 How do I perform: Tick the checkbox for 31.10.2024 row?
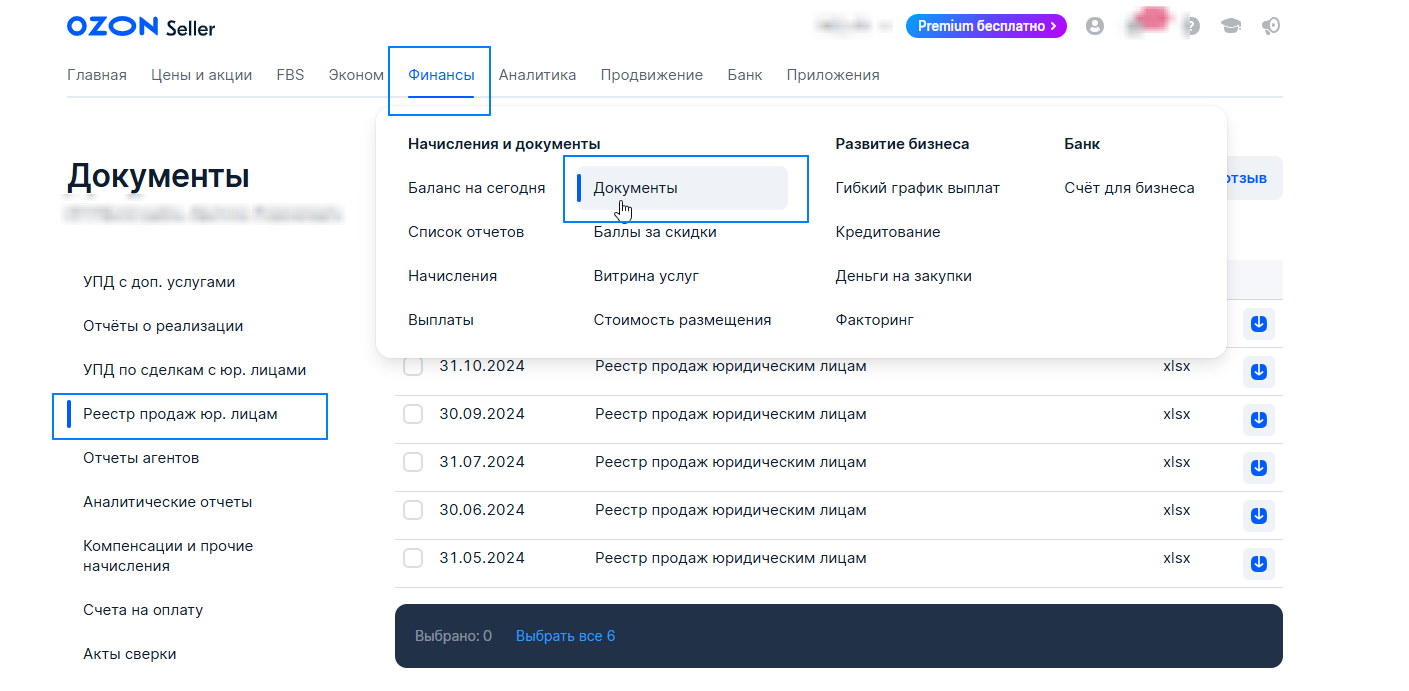[x=413, y=367]
